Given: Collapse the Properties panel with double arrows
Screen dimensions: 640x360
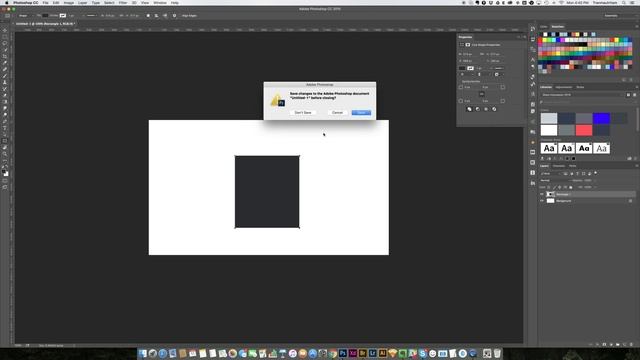Looking at the screenshot, I should [519, 37].
